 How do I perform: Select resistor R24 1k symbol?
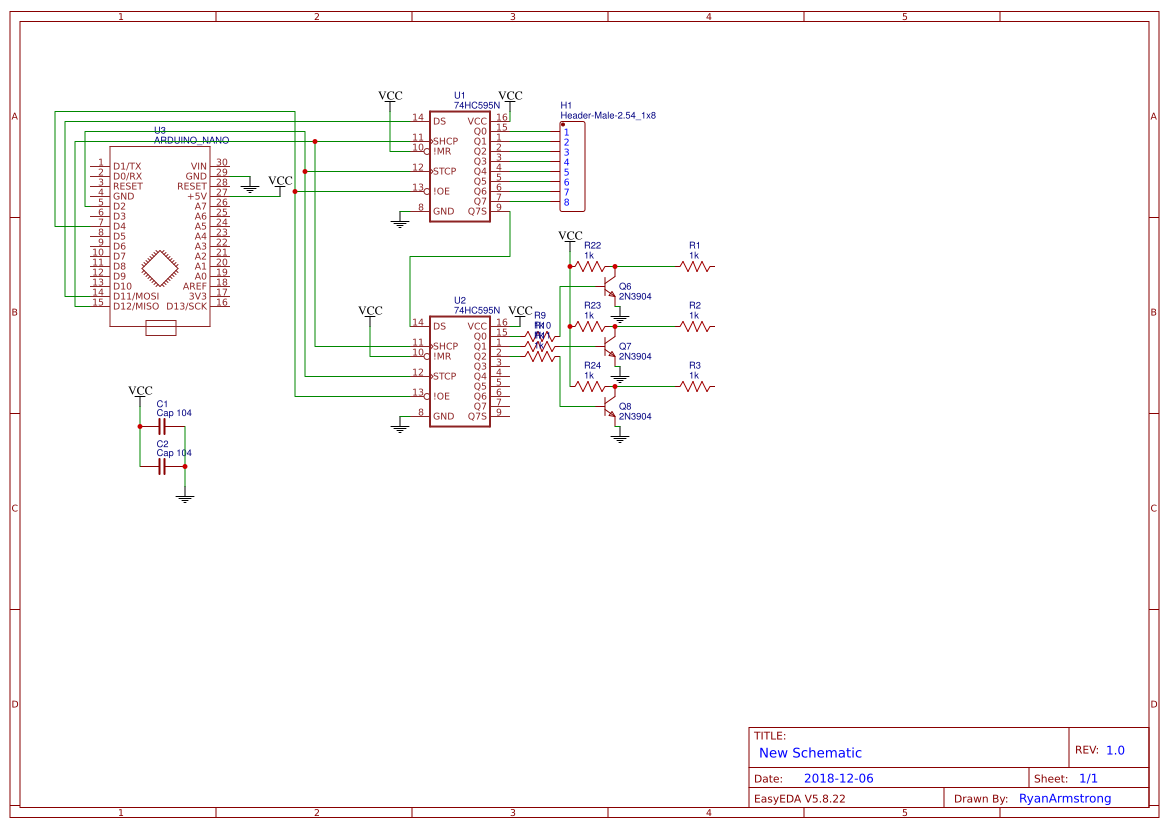pyautogui.click(x=590, y=386)
